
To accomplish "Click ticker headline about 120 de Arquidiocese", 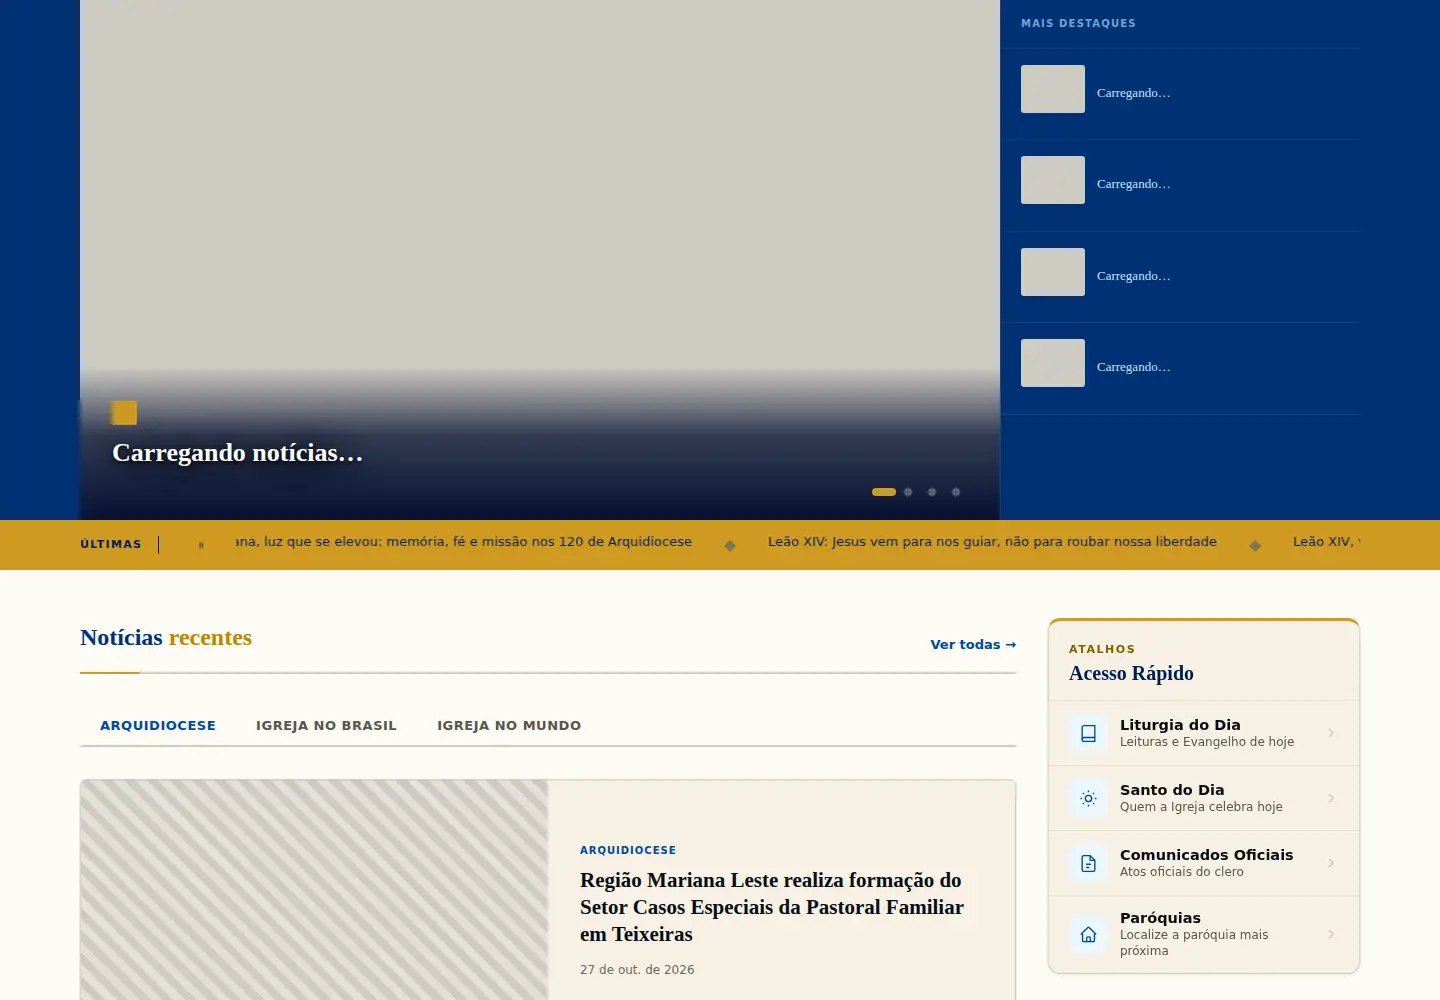I will [463, 542].
